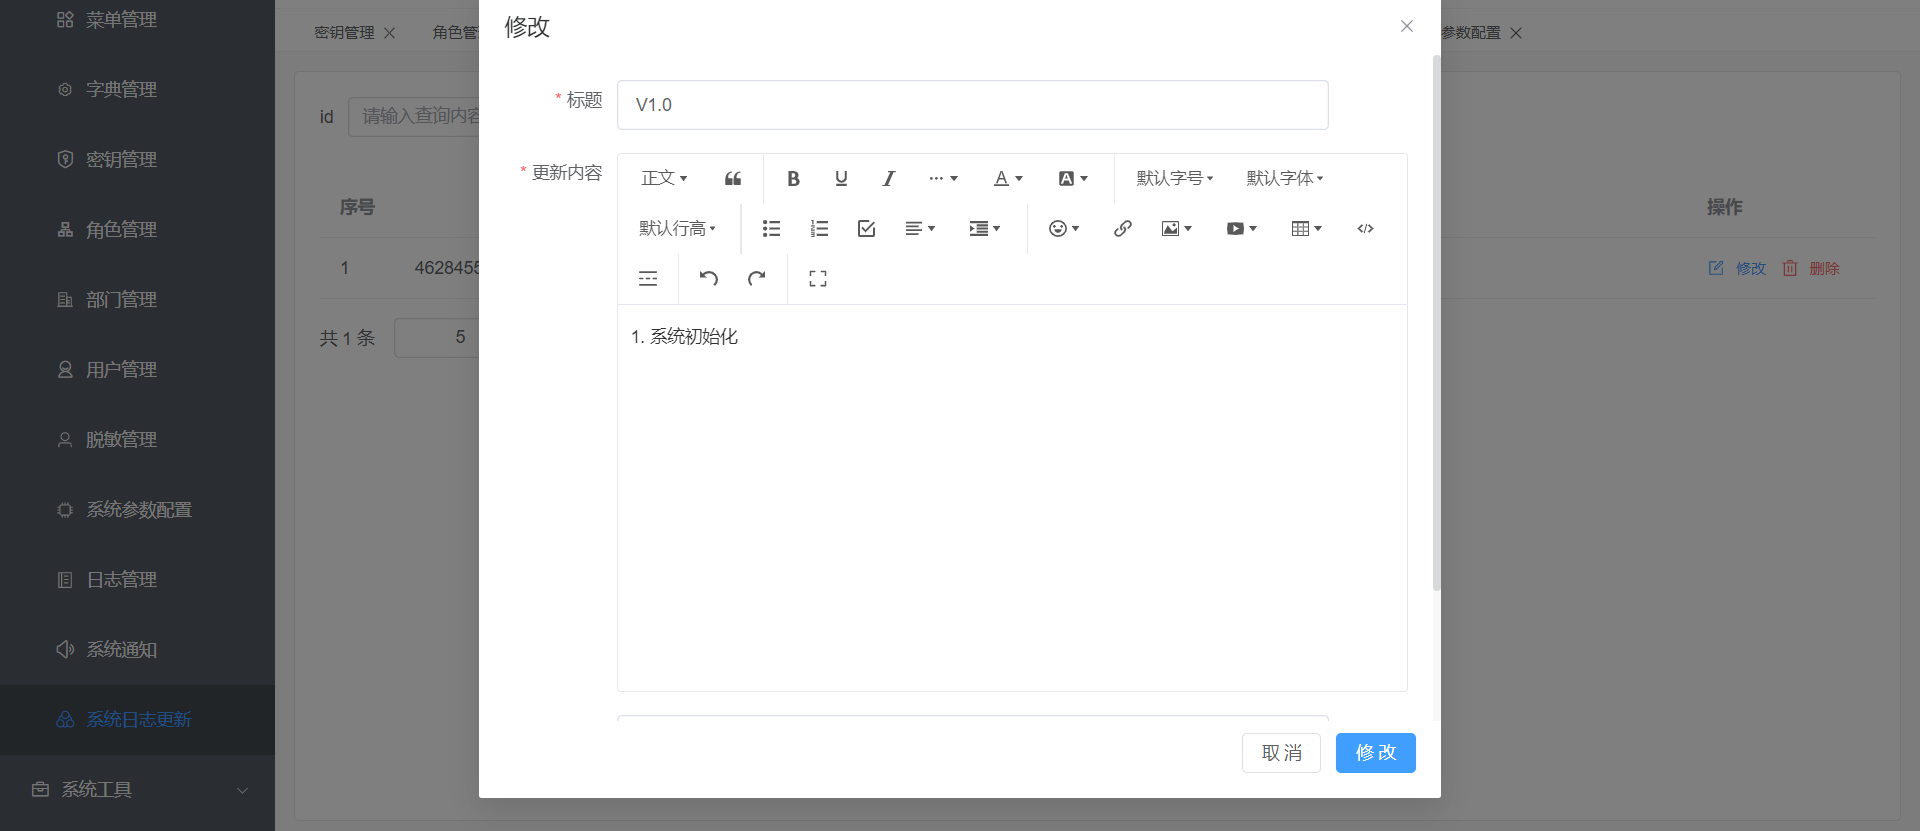This screenshot has height=831, width=1920.
Task: Insert a code block
Action: click(1365, 229)
